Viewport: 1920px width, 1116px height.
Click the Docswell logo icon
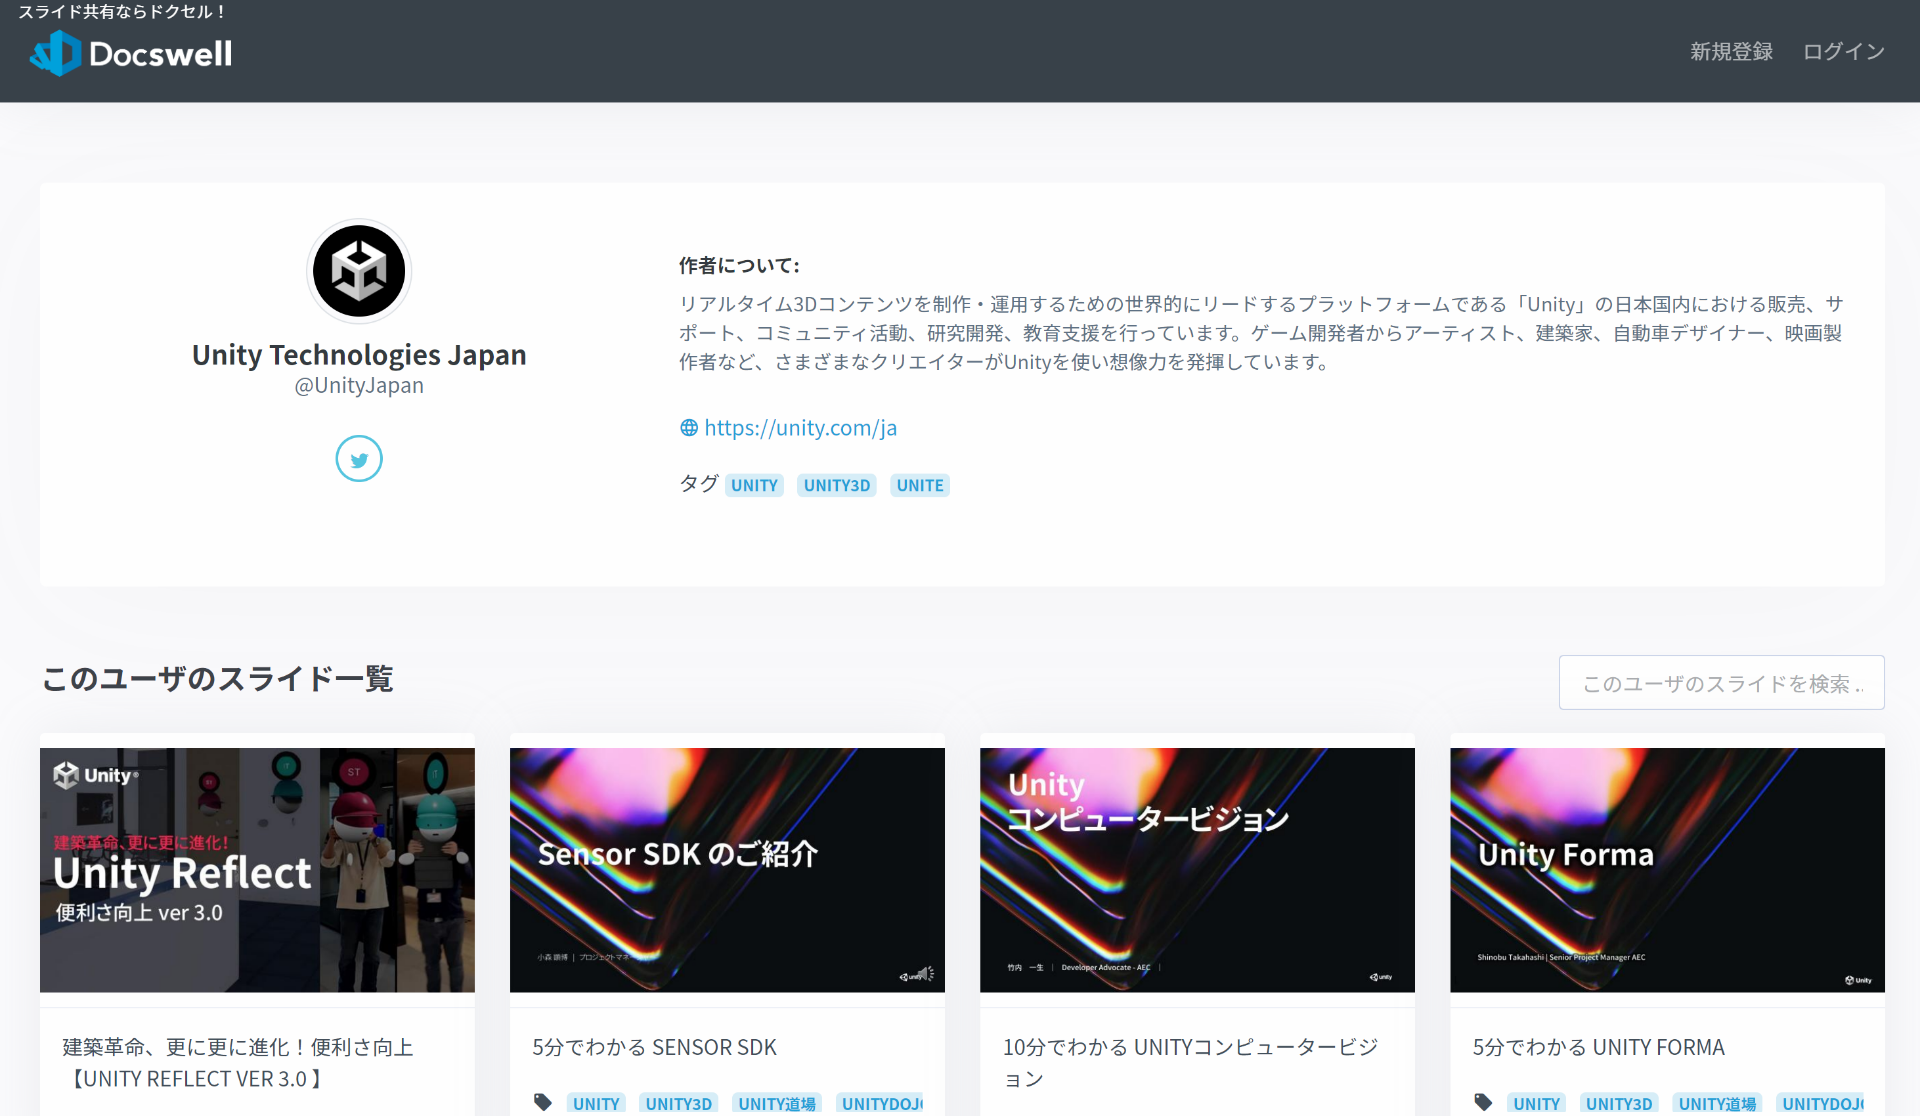(55, 53)
